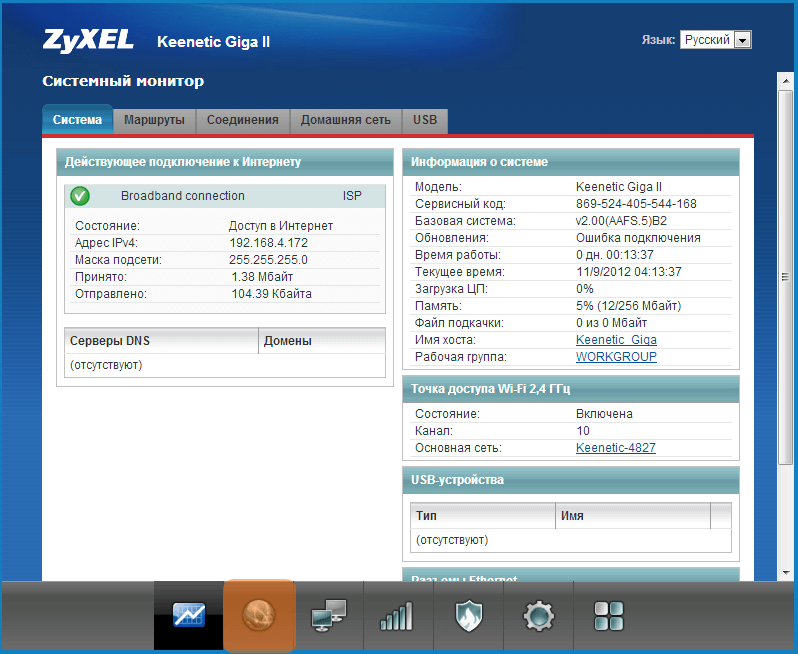Open the System Monitor chart icon

point(188,615)
